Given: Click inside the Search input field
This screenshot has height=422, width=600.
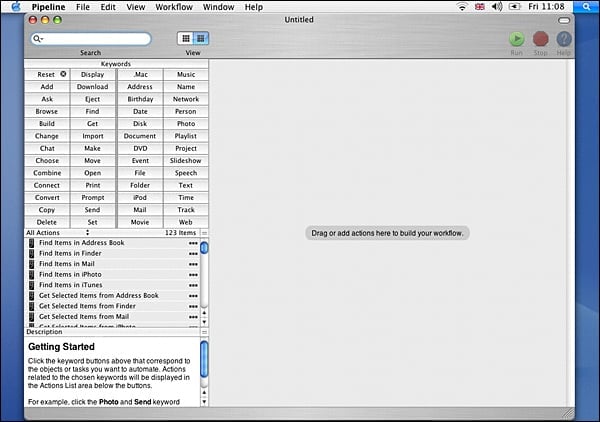Looking at the screenshot, I should (91, 39).
